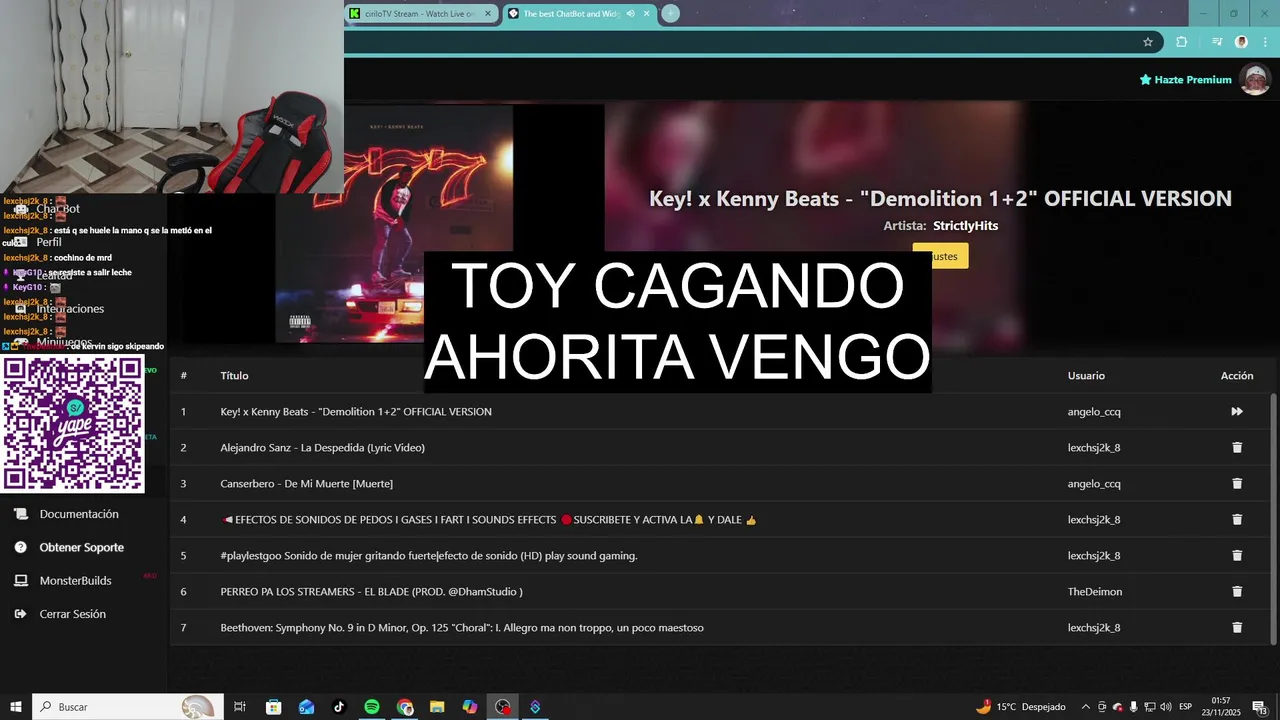This screenshot has height=720, width=1280.
Task: Click the taskbar Buscar search box
Action: pos(127,707)
